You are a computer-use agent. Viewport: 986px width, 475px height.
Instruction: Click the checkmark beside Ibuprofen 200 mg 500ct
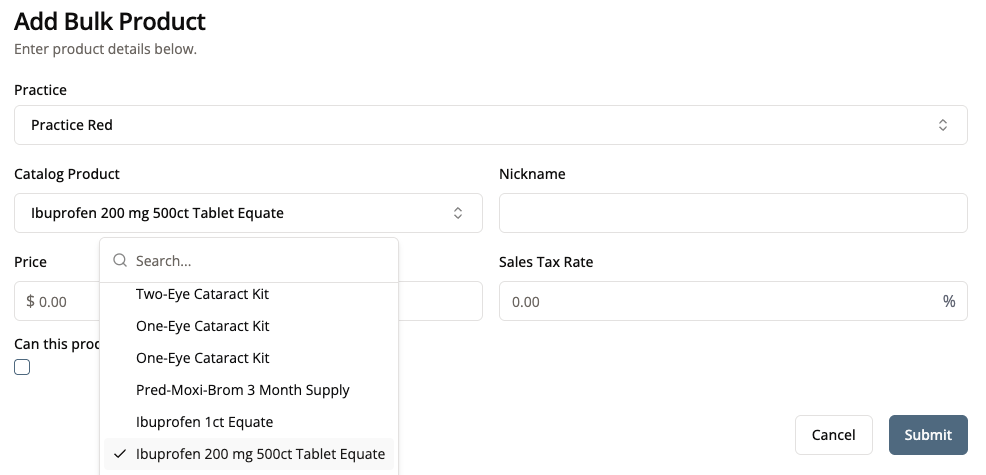pyautogui.click(x=120, y=454)
